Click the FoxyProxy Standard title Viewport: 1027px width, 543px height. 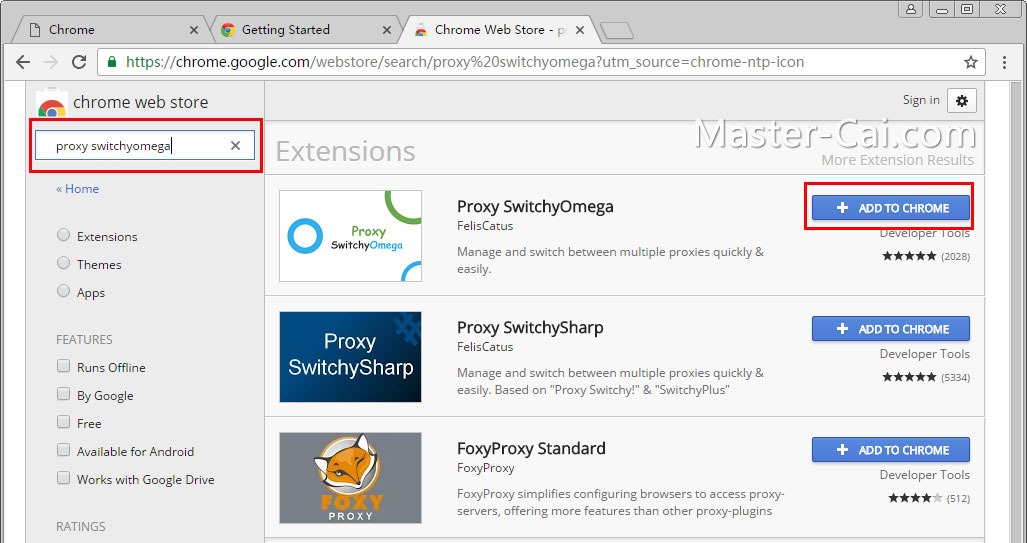[531, 449]
